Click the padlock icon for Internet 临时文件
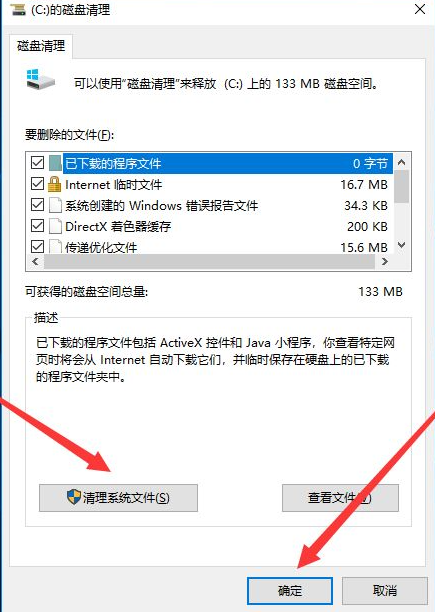This screenshot has width=435, height=612. tap(54, 184)
